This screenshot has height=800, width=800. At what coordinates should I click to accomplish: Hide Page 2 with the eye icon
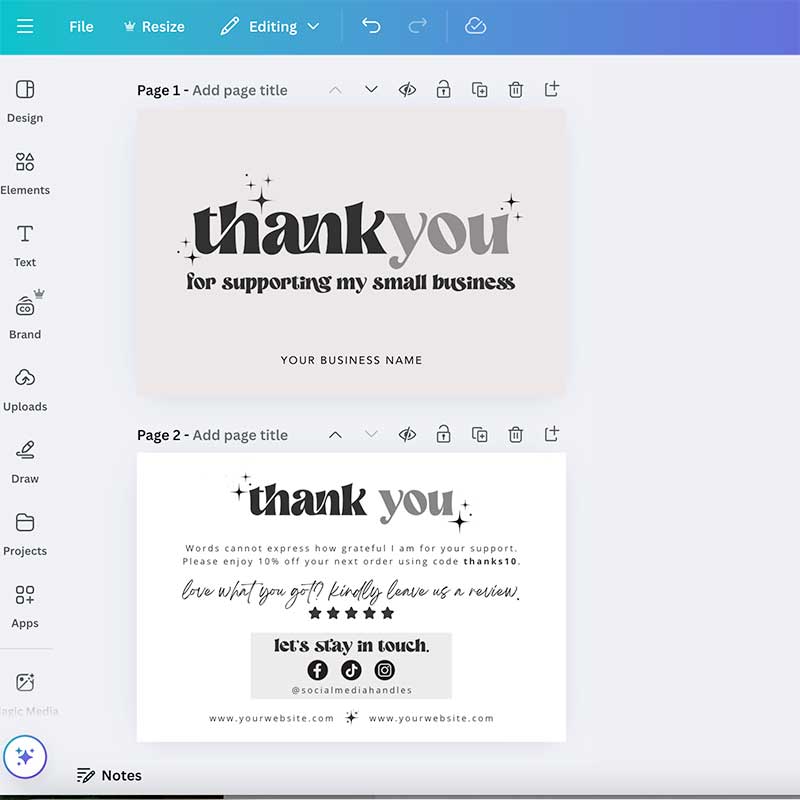click(407, 435)
